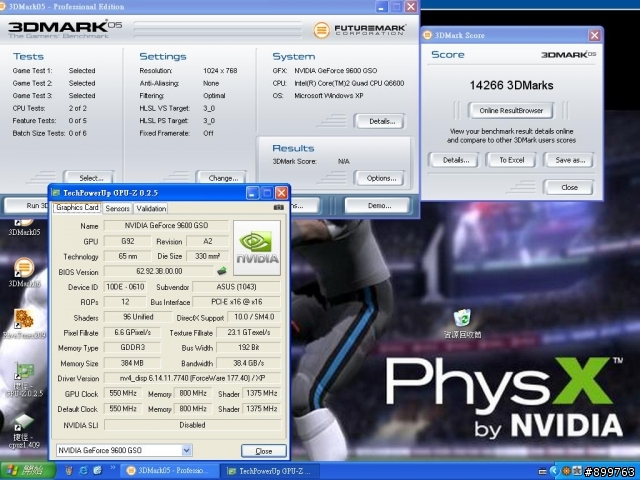Click Options button under Results

click(380, 178)
